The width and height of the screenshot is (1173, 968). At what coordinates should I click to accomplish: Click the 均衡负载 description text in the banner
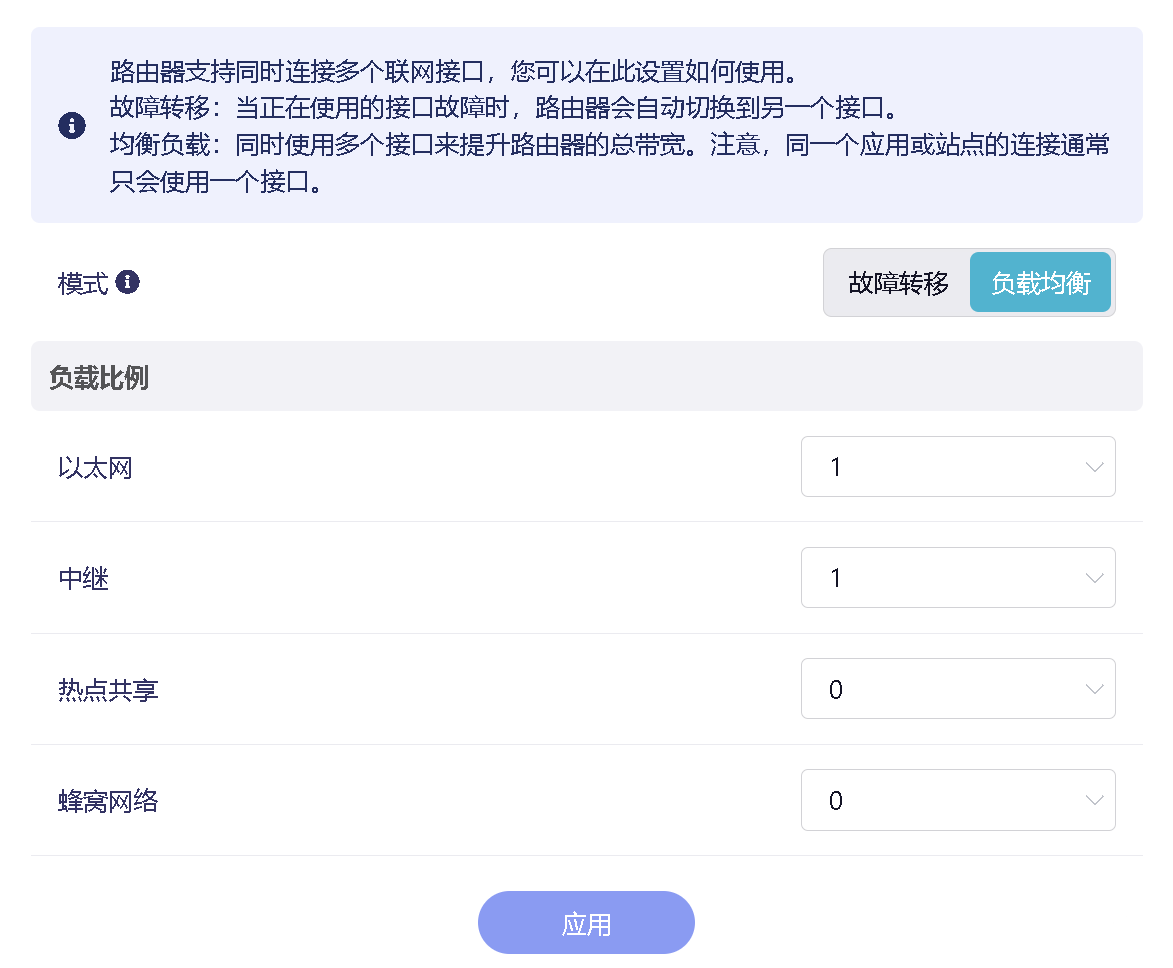pyautogui.click(x=609, y=146)
